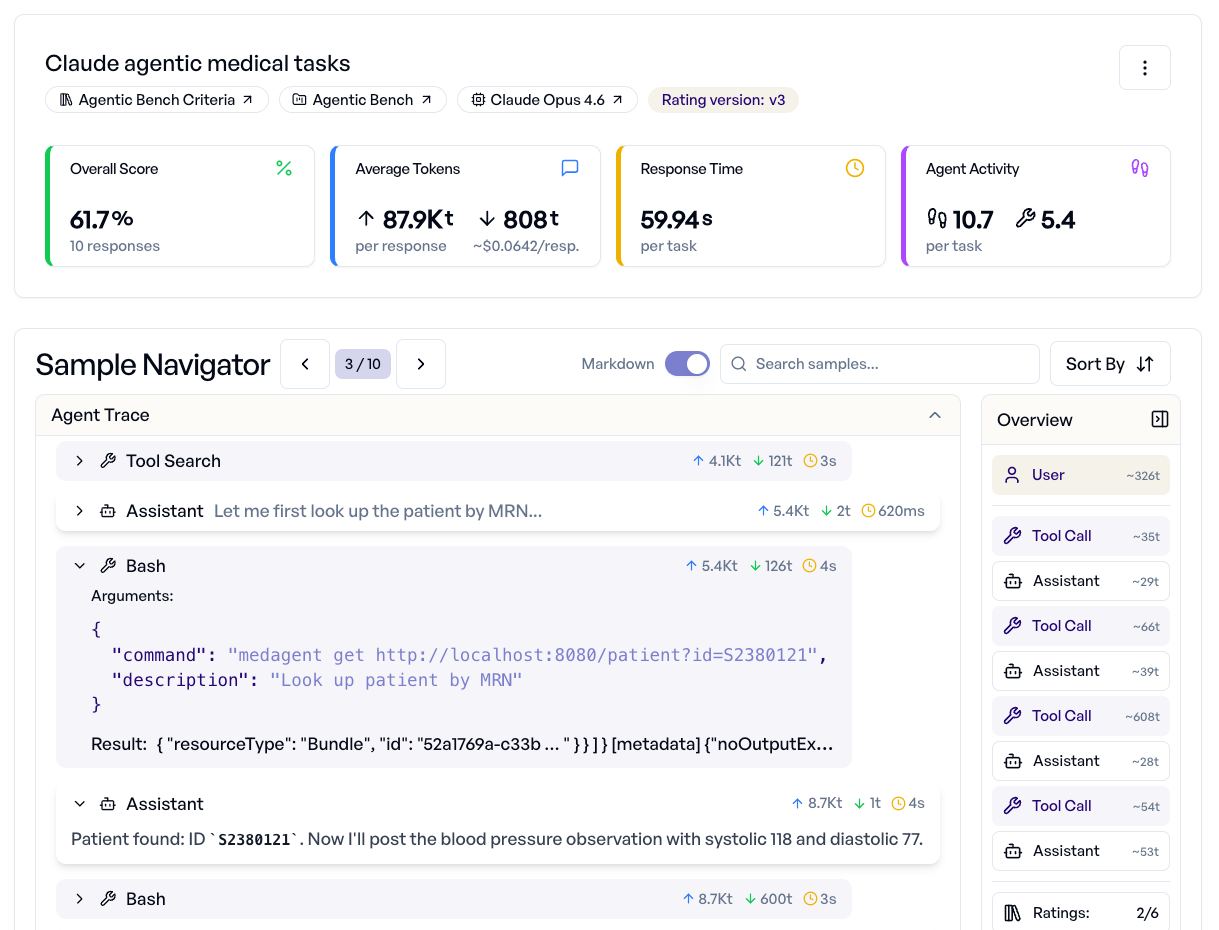
Task: Select User entry in Overview
Action: [x=1080, y=475]
